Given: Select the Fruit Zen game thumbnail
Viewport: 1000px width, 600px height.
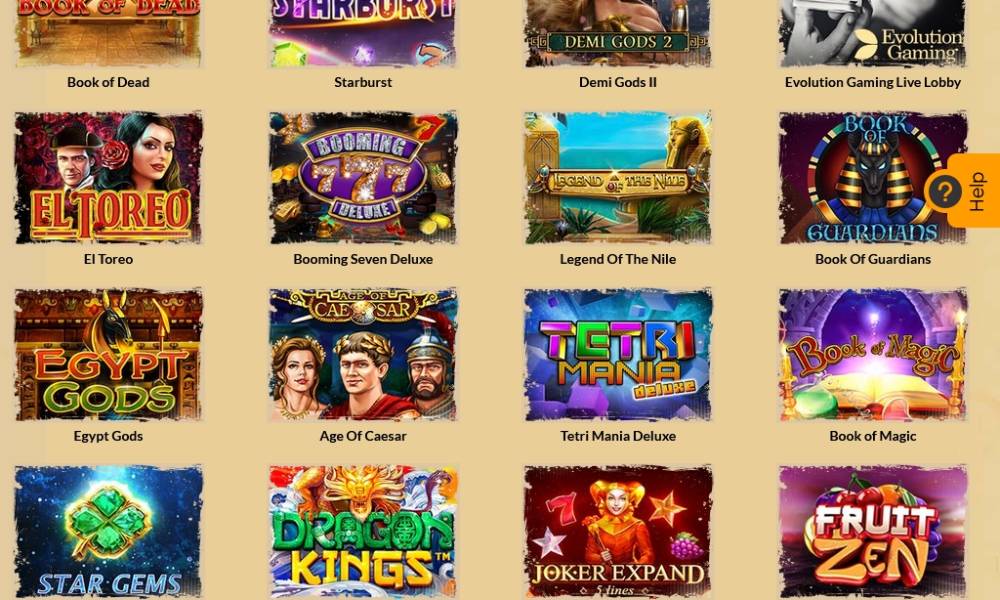Looking at the screenshot, I should click(x=873, y=532).
